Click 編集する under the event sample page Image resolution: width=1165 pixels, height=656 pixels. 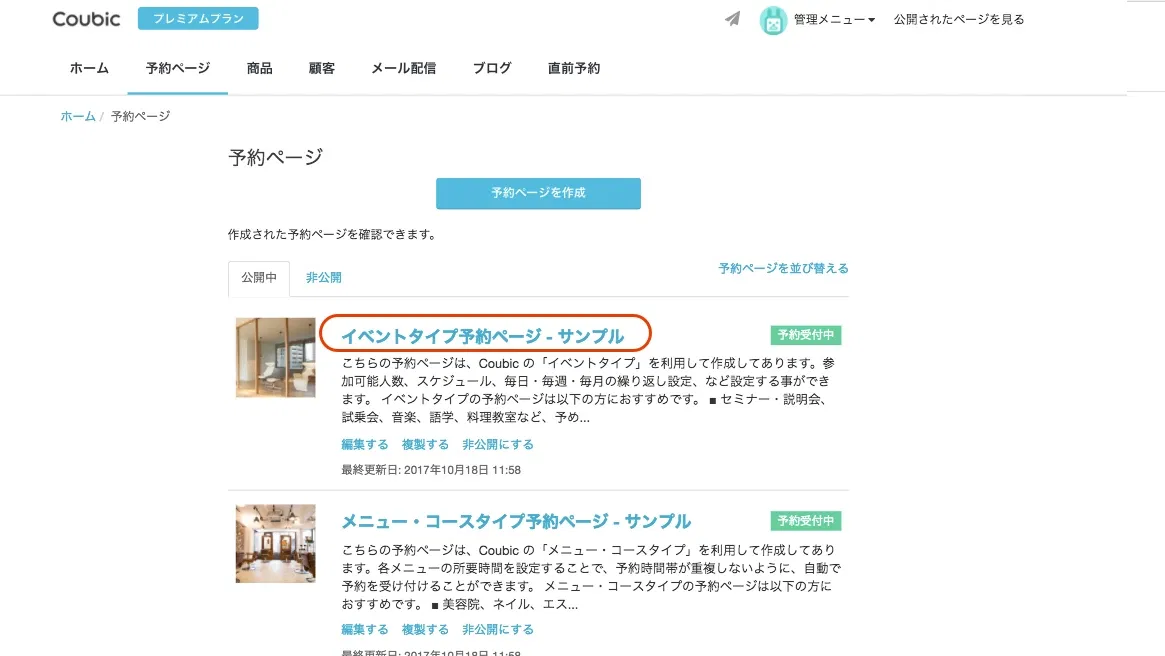click(364, 444)
